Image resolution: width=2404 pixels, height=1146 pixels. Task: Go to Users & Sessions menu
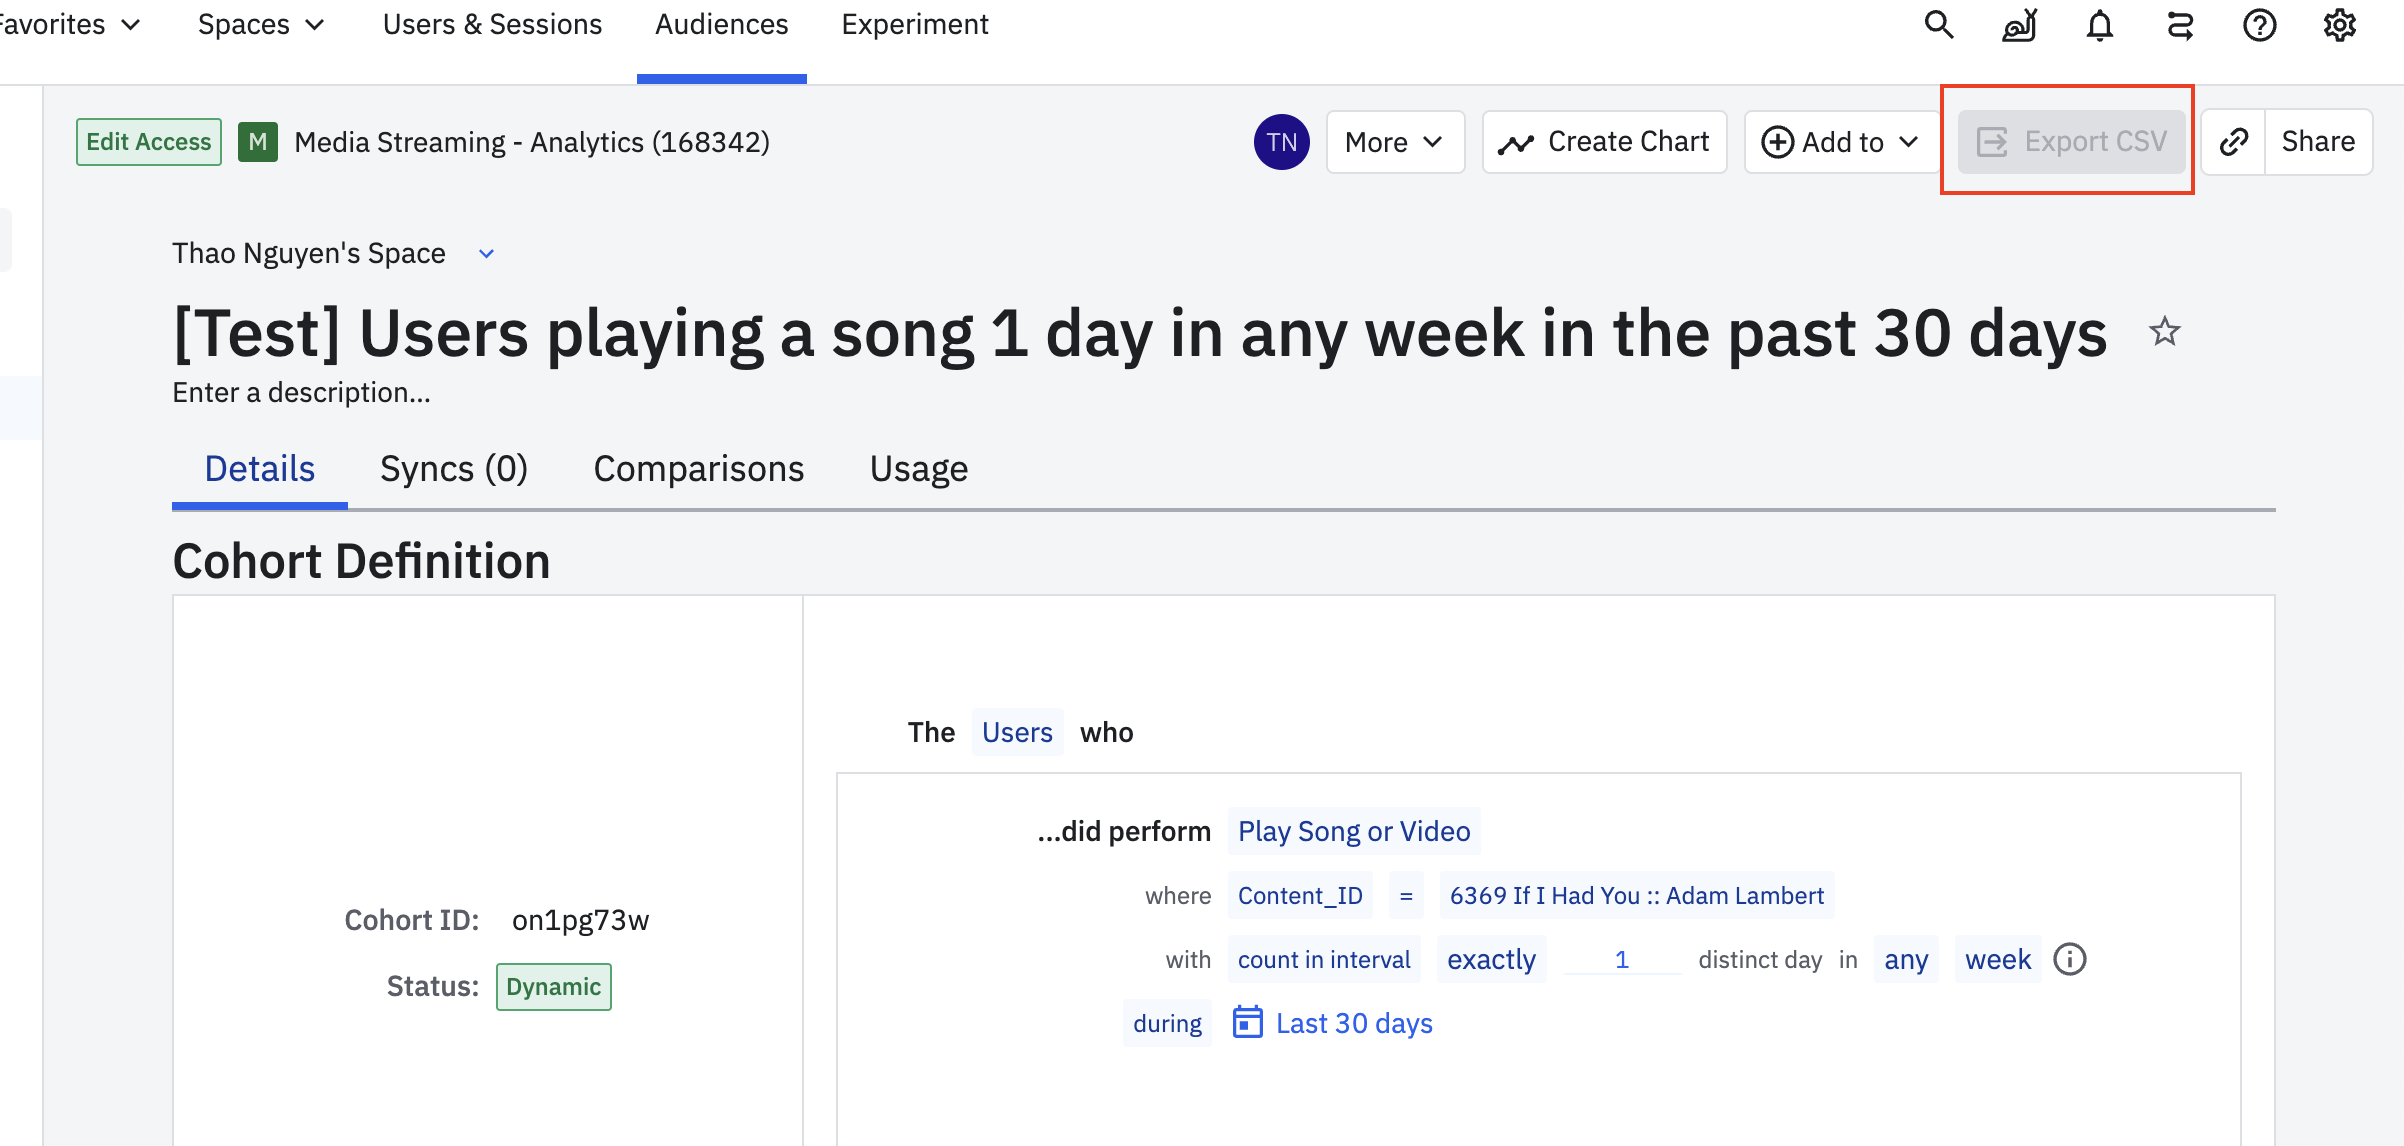coord(492,25)
